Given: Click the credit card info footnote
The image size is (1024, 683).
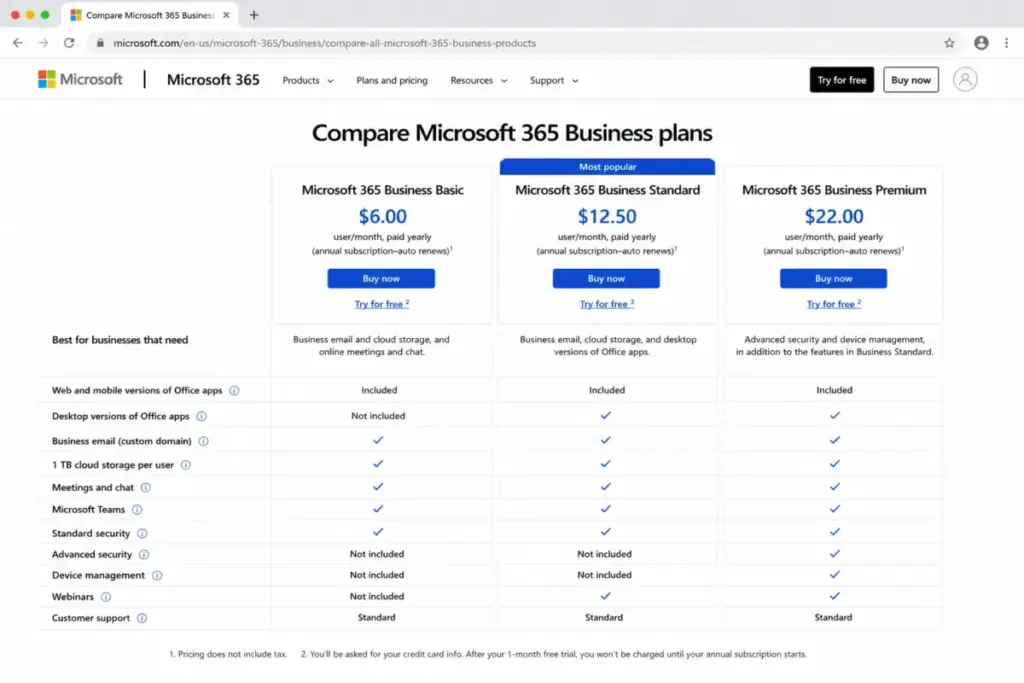Looking at the screenshot, I should (554, 654).
